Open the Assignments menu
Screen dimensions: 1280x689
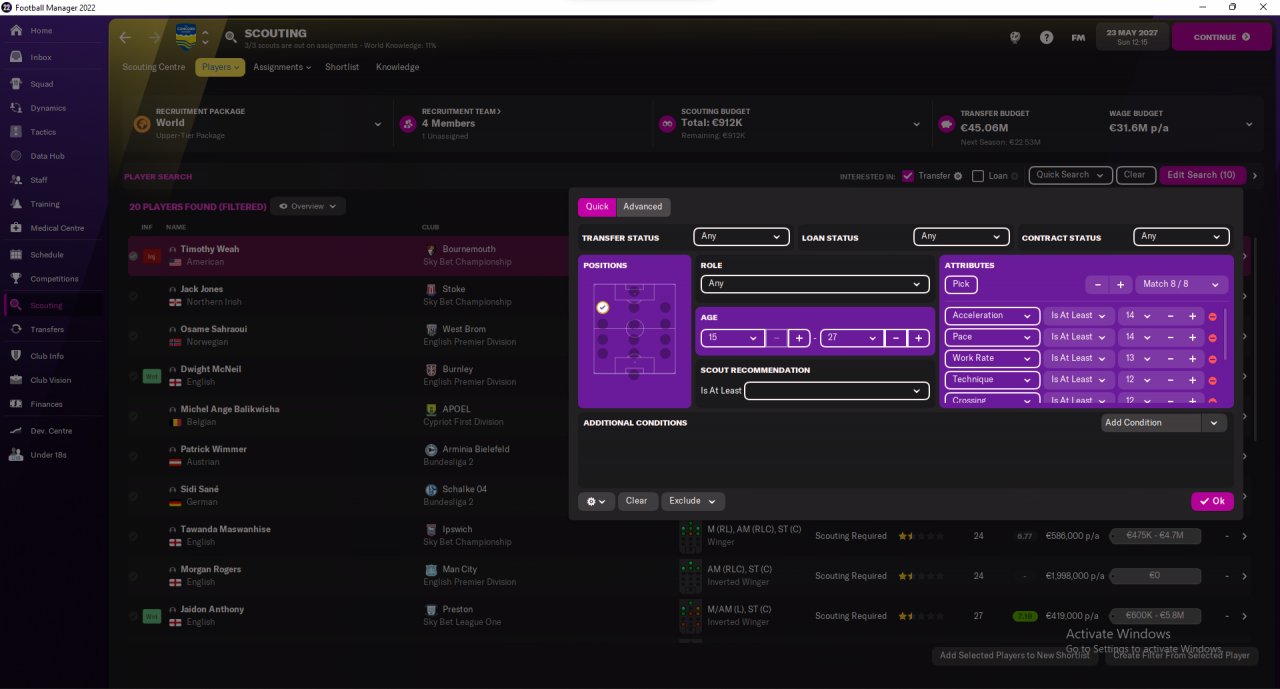pos(282,67)
